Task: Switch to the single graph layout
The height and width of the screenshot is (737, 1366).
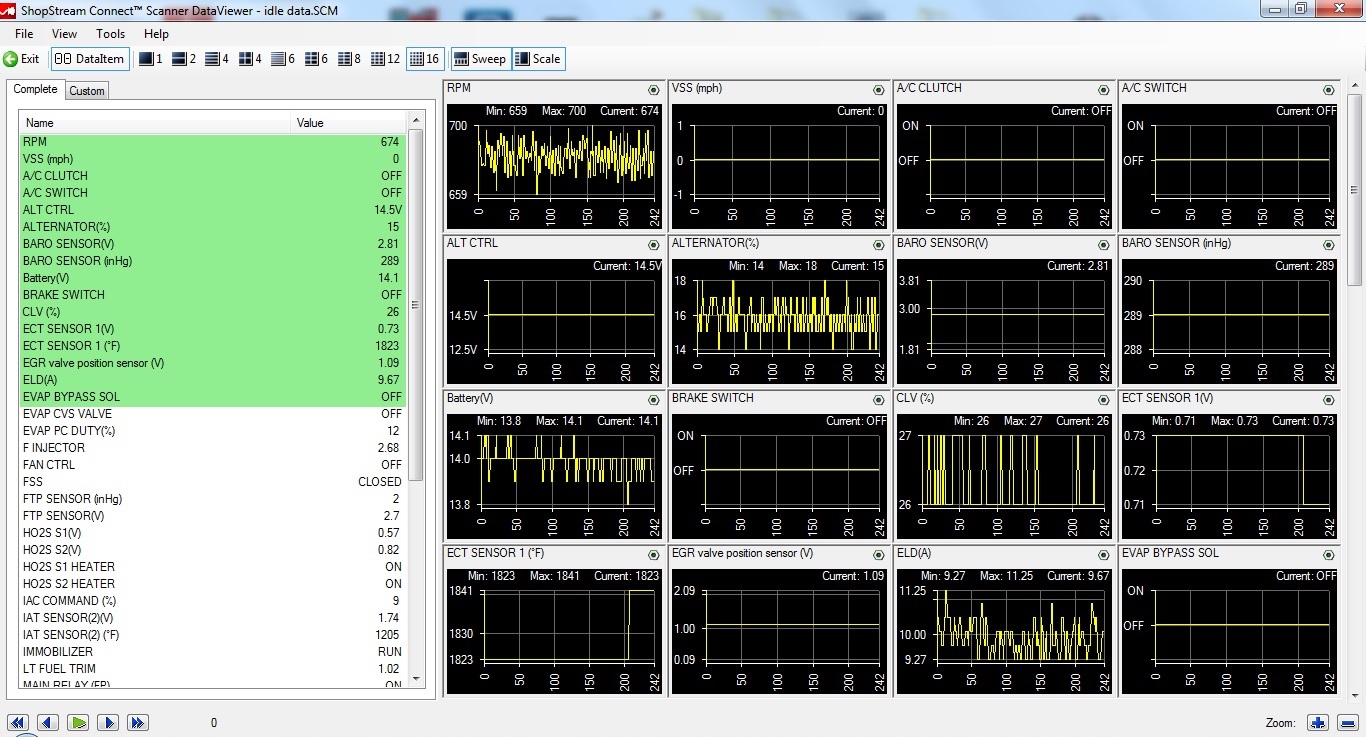Action: coord(150,59)
